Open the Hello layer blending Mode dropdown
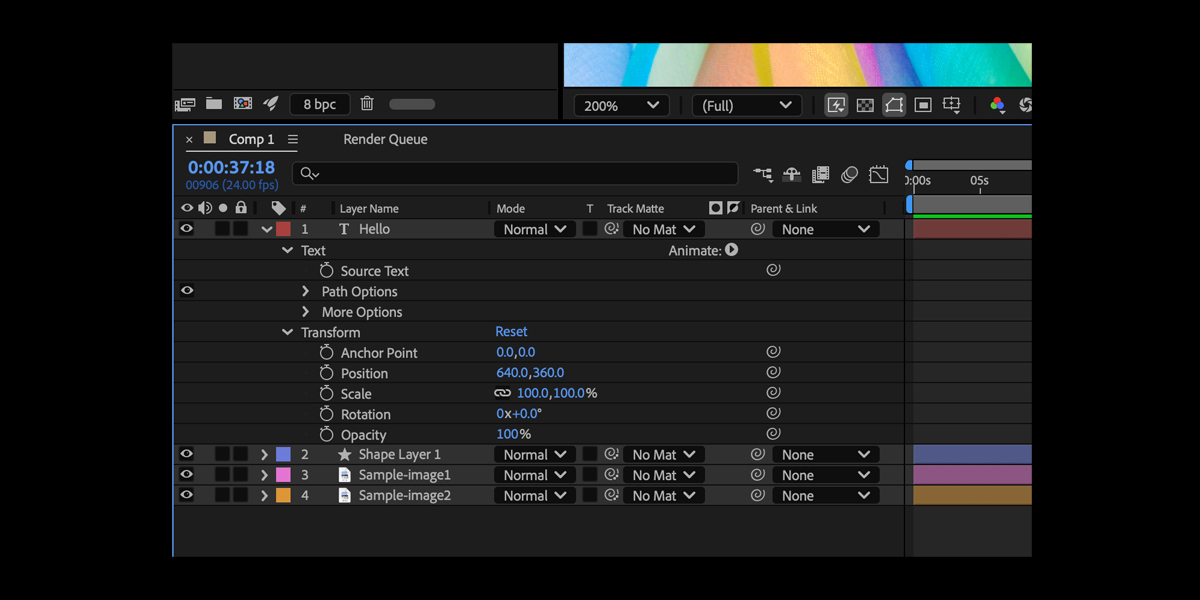This screenshot has height=600, width=1200. coord(535,229)
